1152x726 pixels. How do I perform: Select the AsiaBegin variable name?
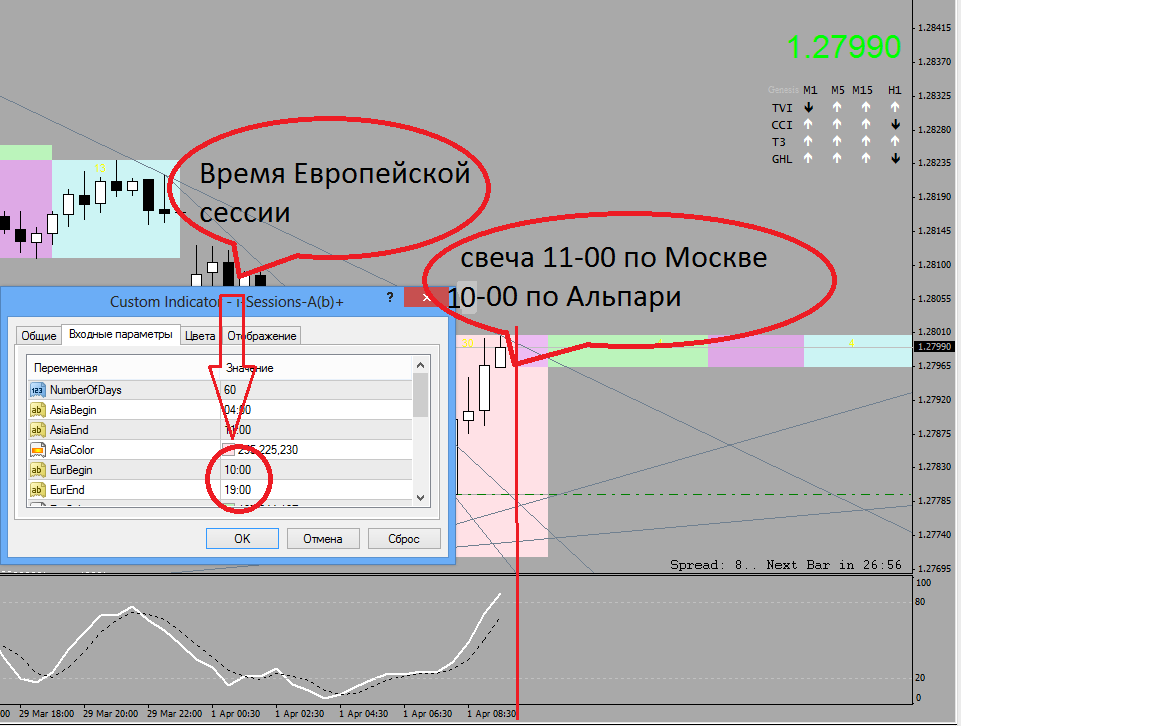73,410
